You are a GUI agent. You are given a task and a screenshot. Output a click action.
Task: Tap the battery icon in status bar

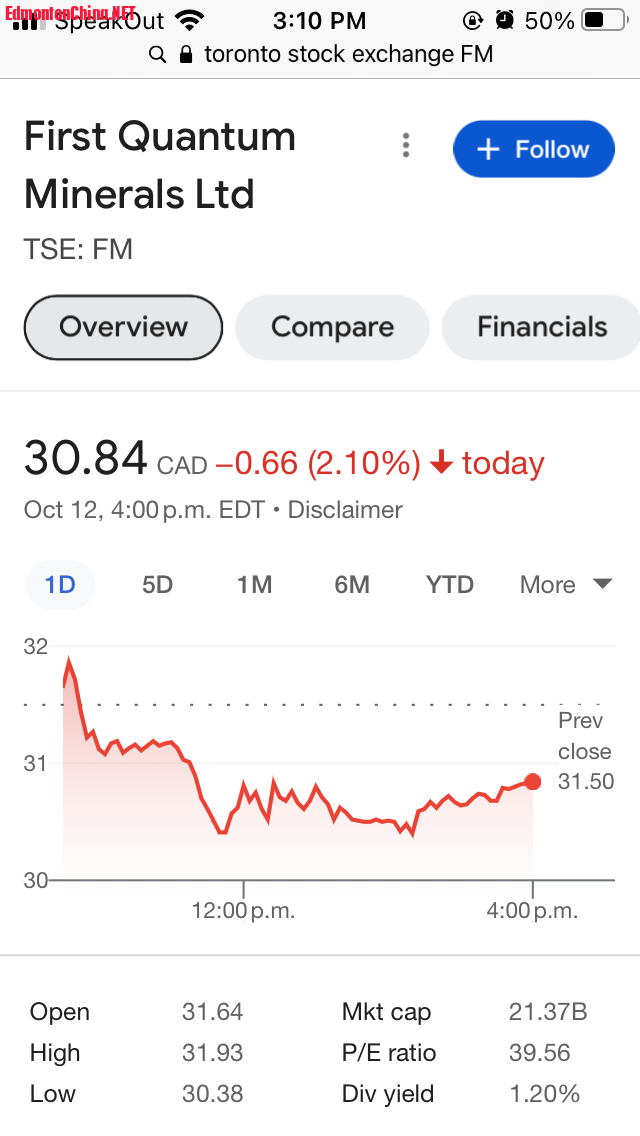click(604, 20)
